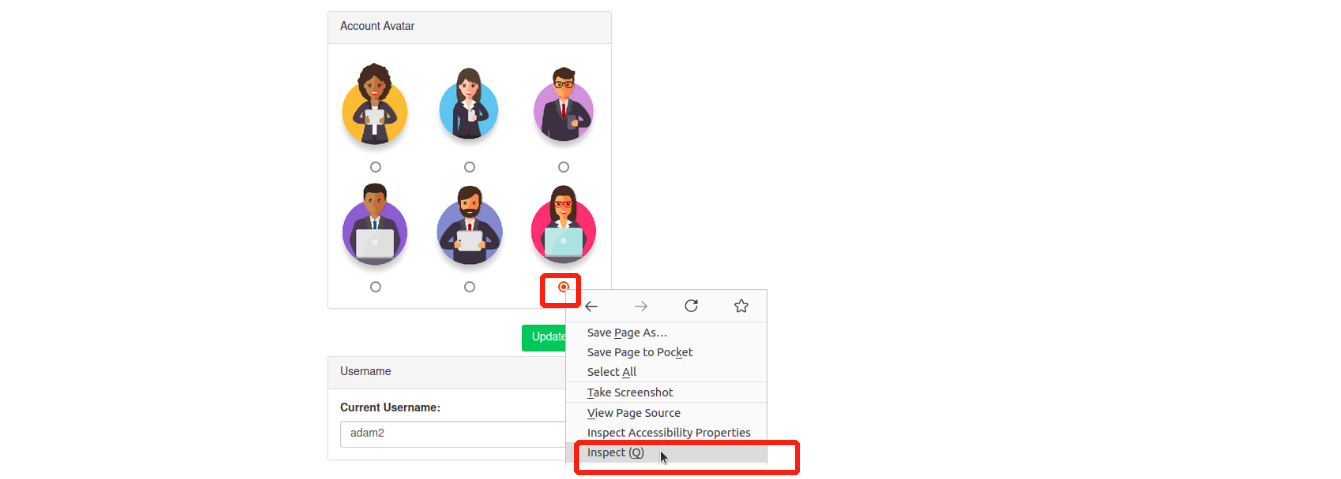Choose "Save Page As…" from the context menu
The width and height of the screenshot is (1341, 479).
coord(627,332)
